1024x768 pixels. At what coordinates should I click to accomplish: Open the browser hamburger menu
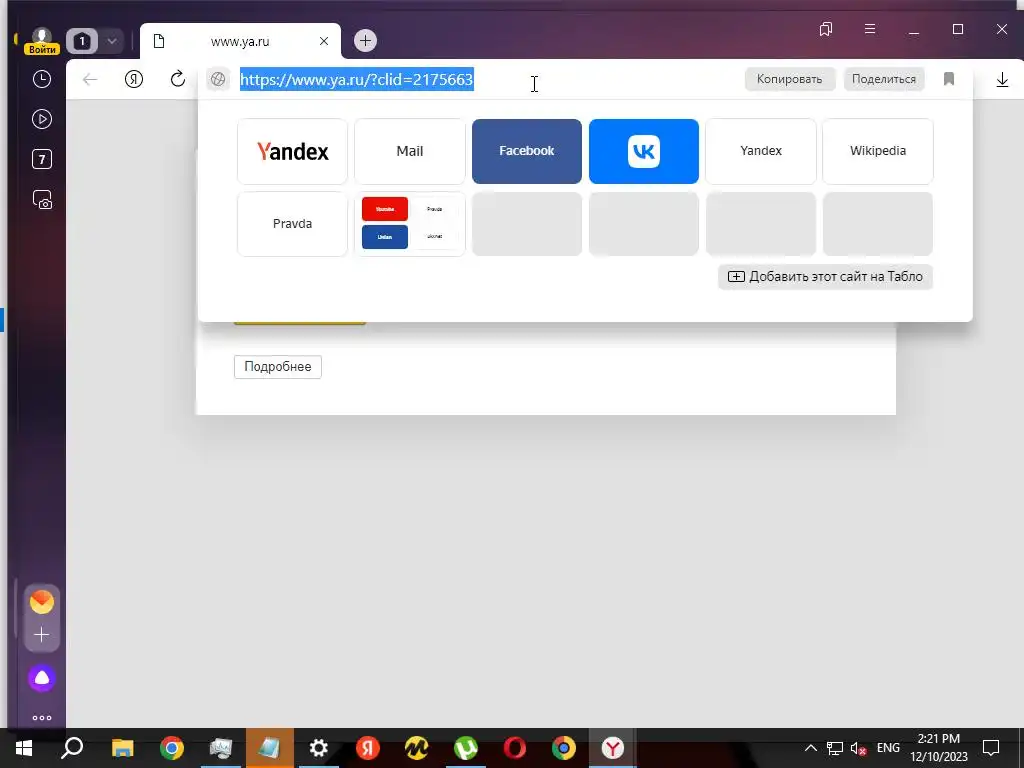coord(870,29)
